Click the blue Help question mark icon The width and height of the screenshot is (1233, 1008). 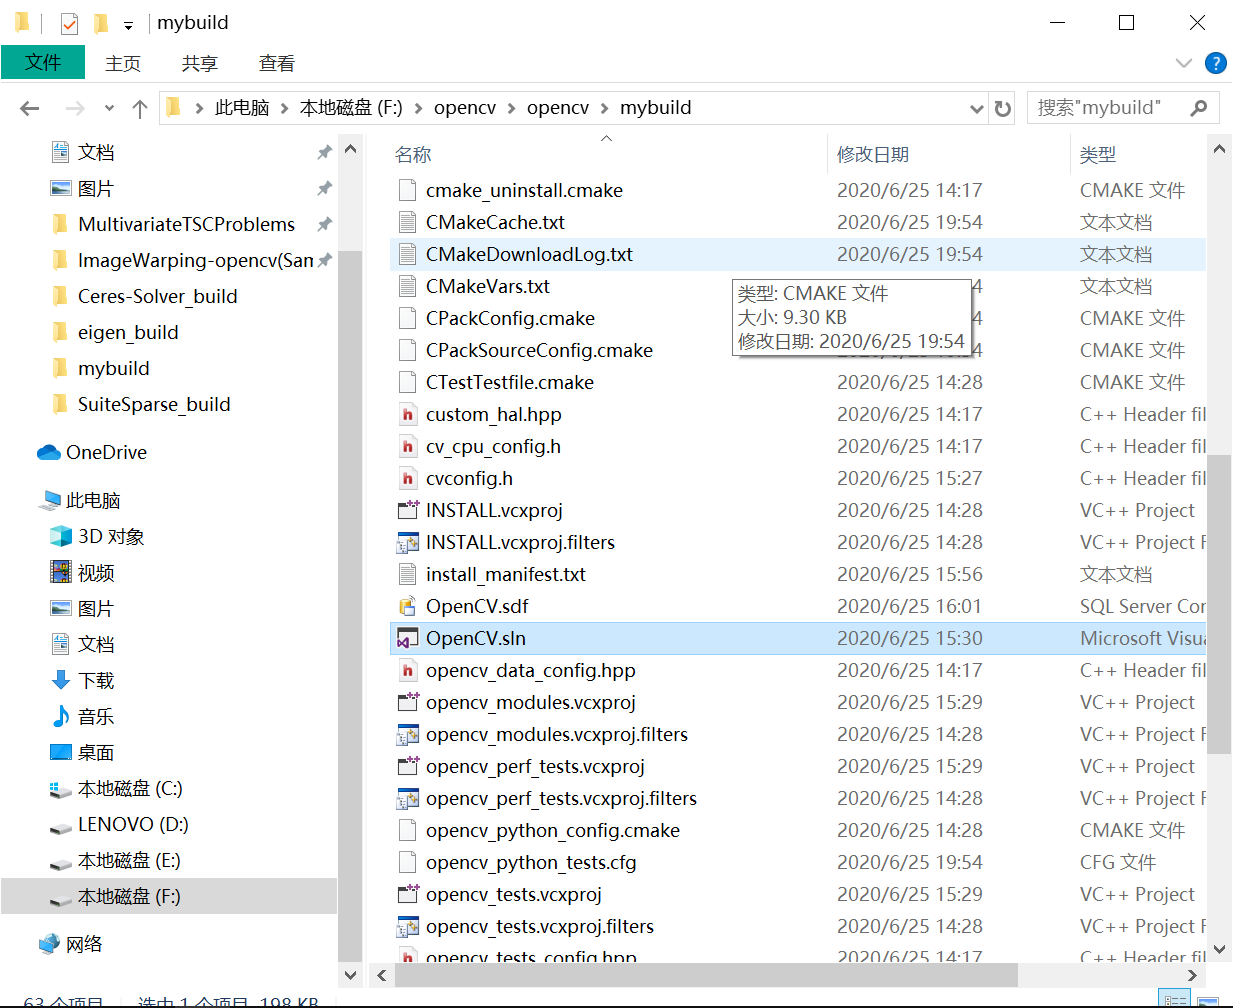1215,63
